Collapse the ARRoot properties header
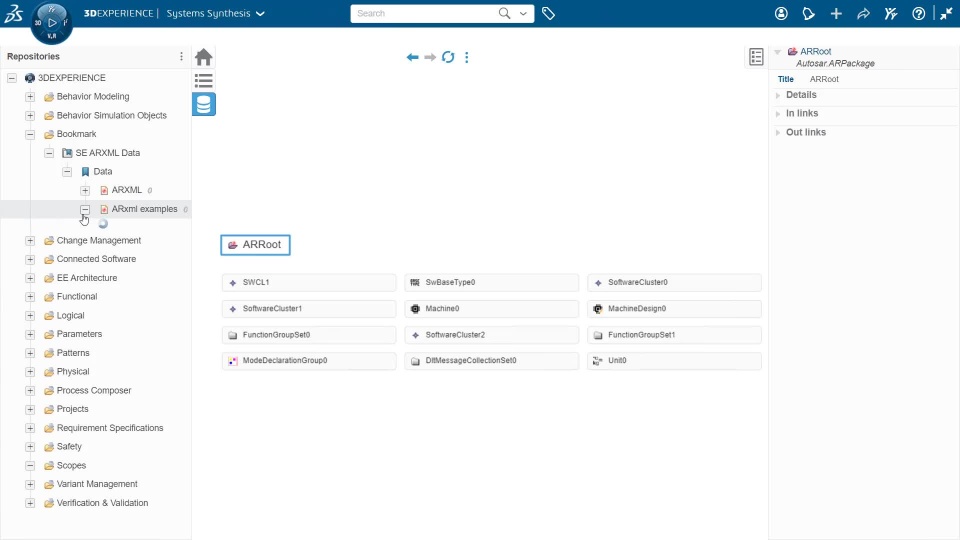 (778, 52)
